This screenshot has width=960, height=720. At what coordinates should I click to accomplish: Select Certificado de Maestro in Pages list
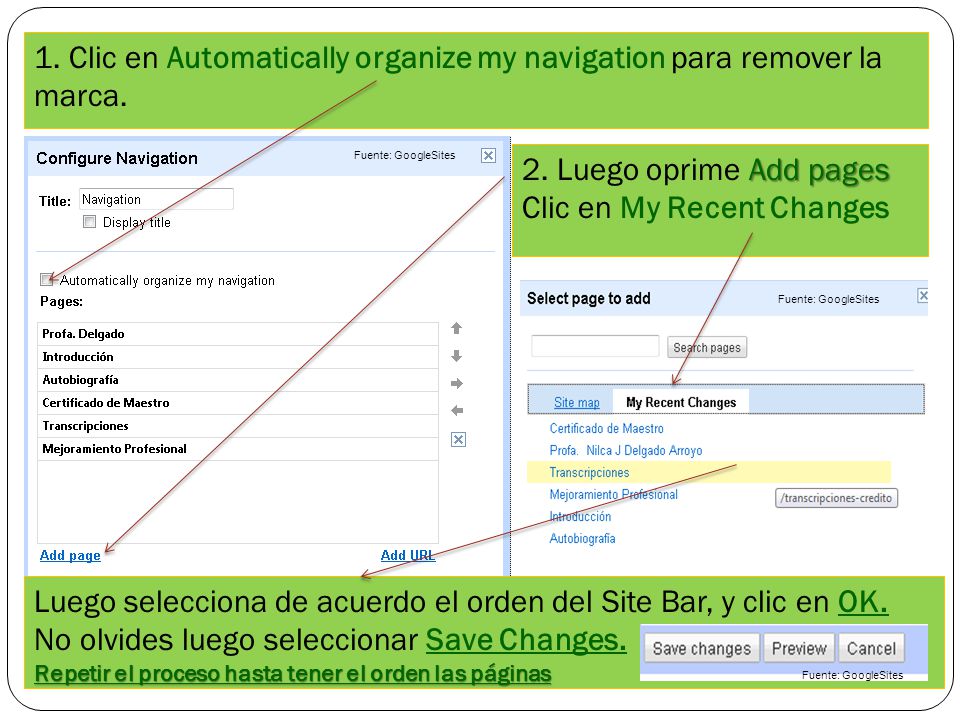[238, 403]
